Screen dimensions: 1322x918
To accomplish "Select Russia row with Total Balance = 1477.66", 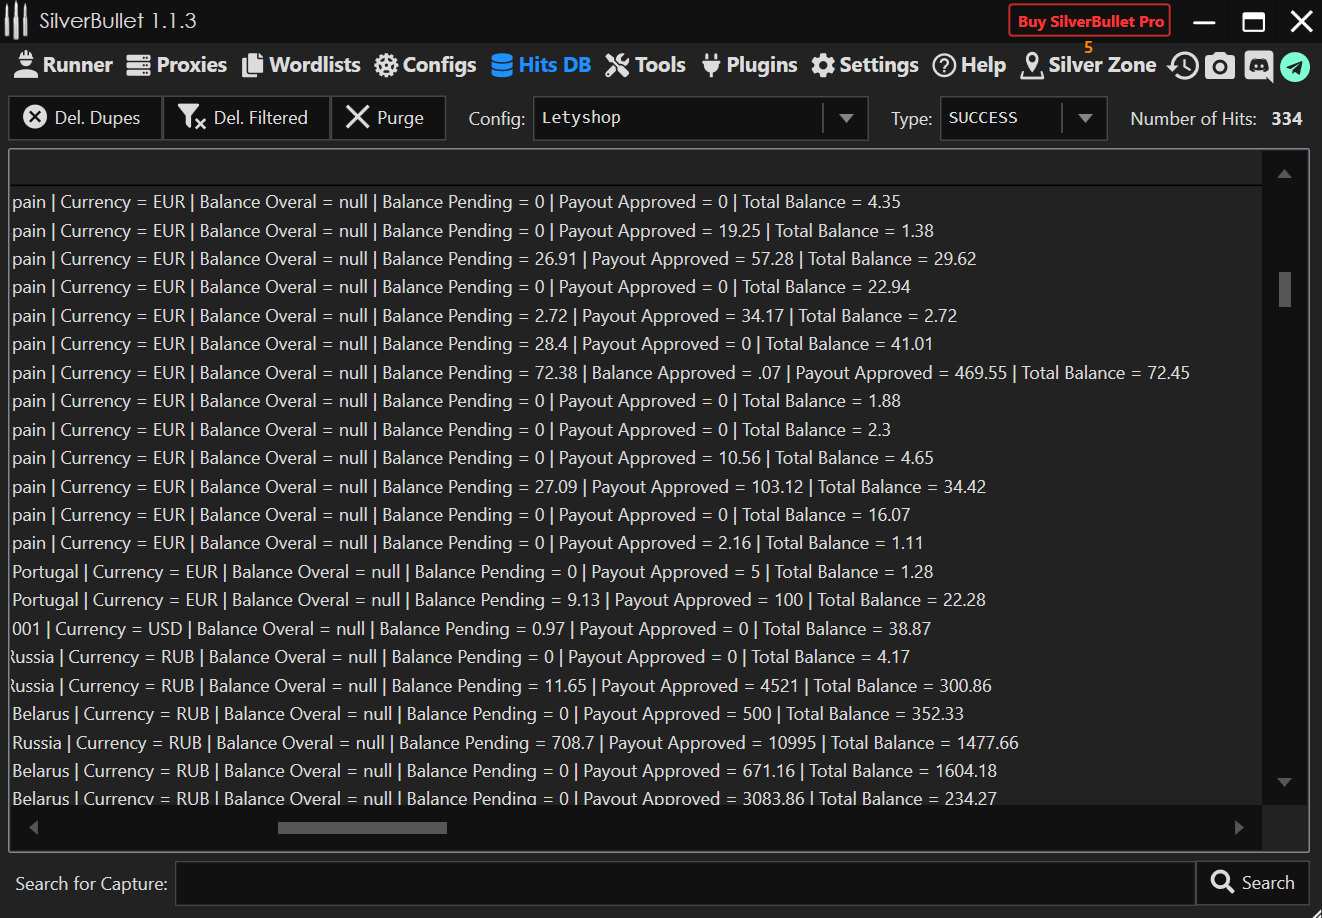I will click(636, 743).
